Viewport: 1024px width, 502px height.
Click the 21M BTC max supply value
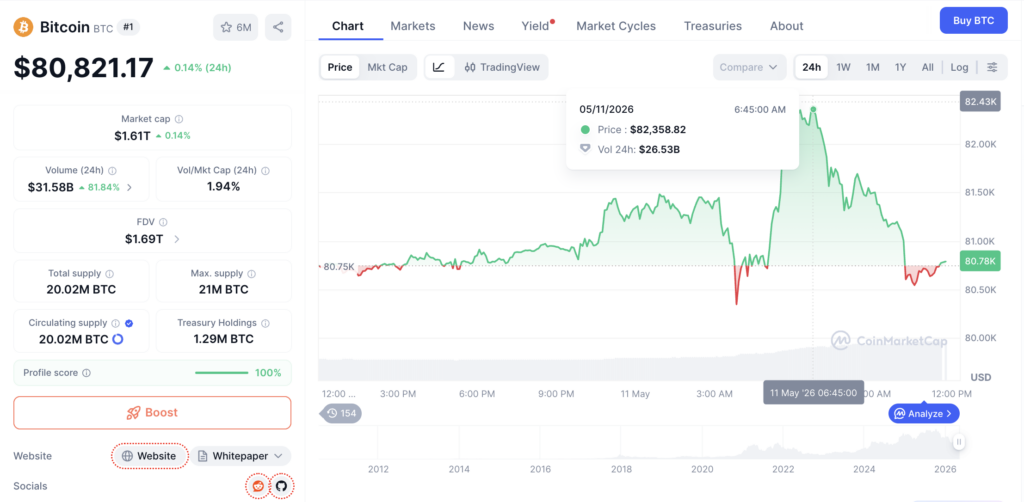click(223, 290)
